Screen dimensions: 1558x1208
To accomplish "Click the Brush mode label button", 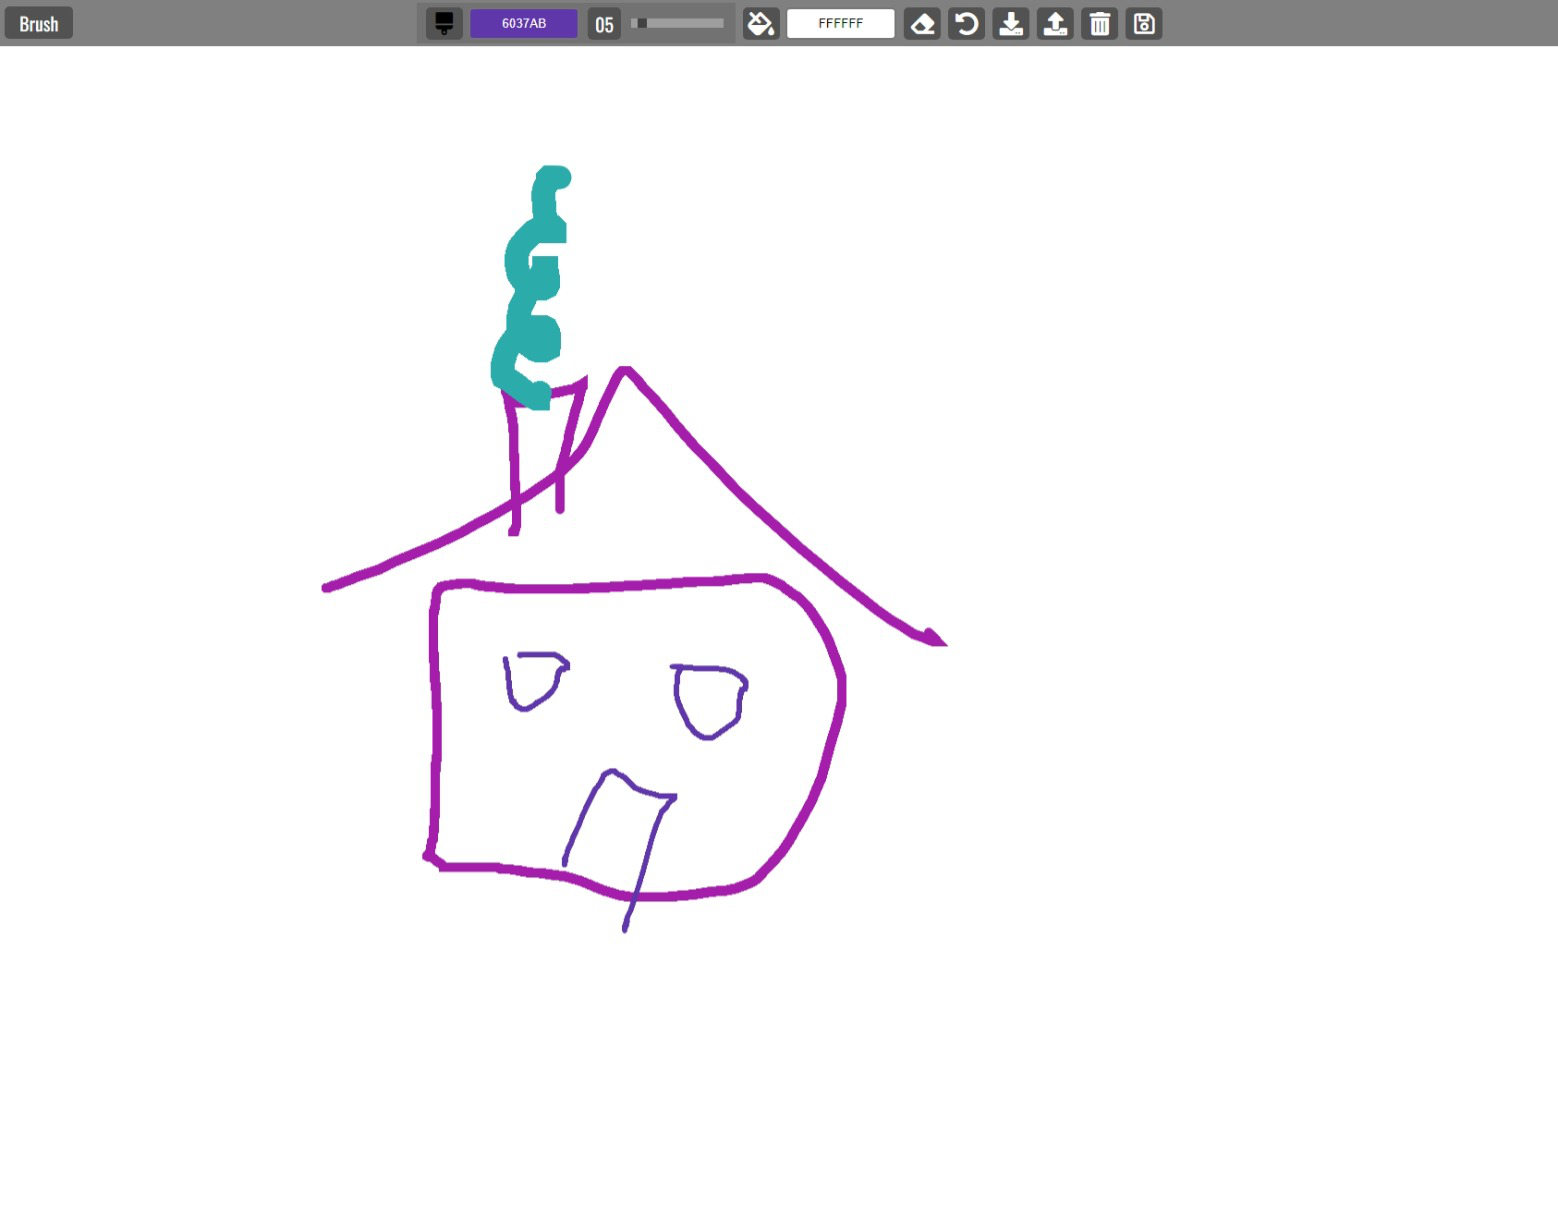I will 39,23.
